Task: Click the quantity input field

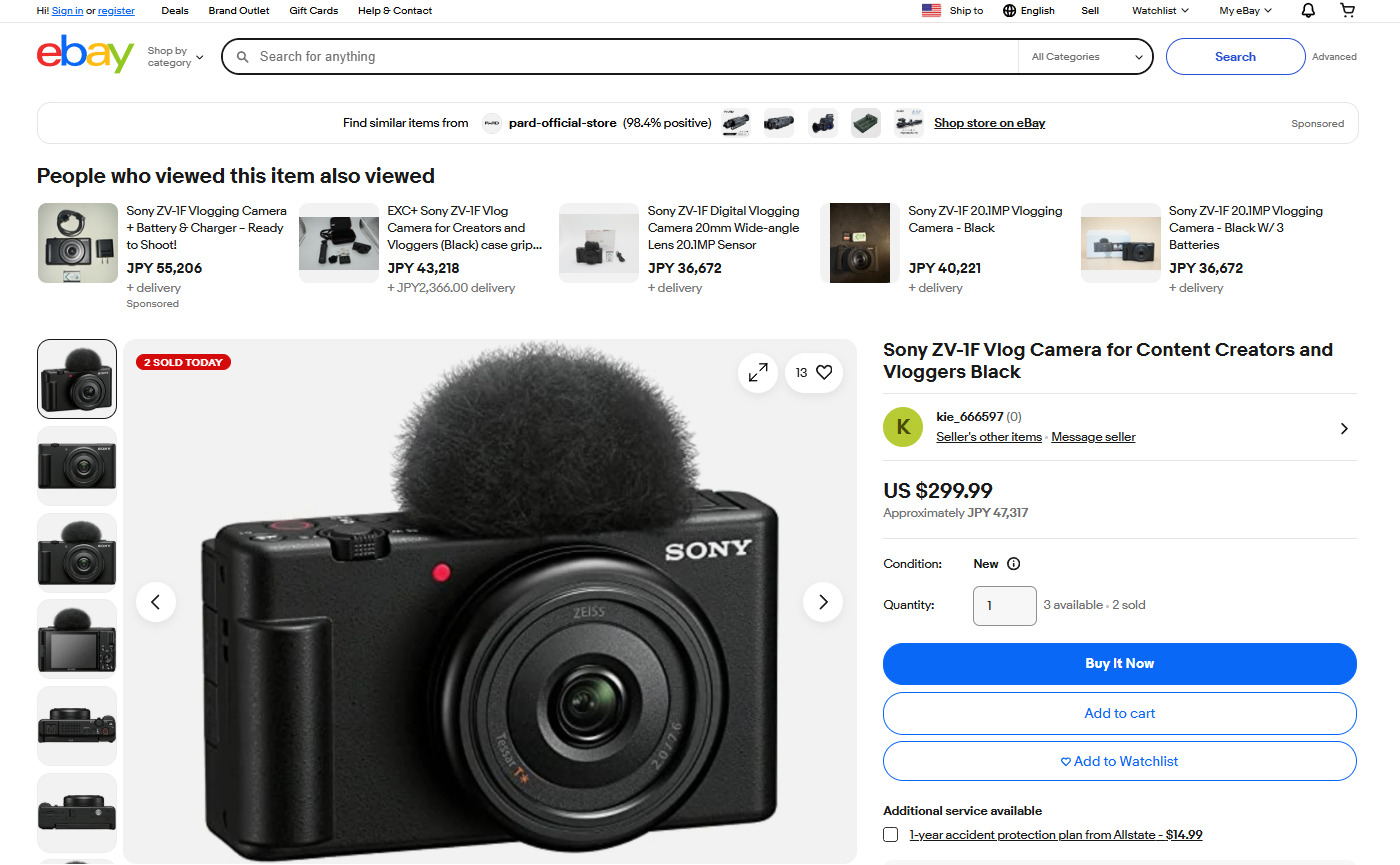Action: (x=1004, y=605)
